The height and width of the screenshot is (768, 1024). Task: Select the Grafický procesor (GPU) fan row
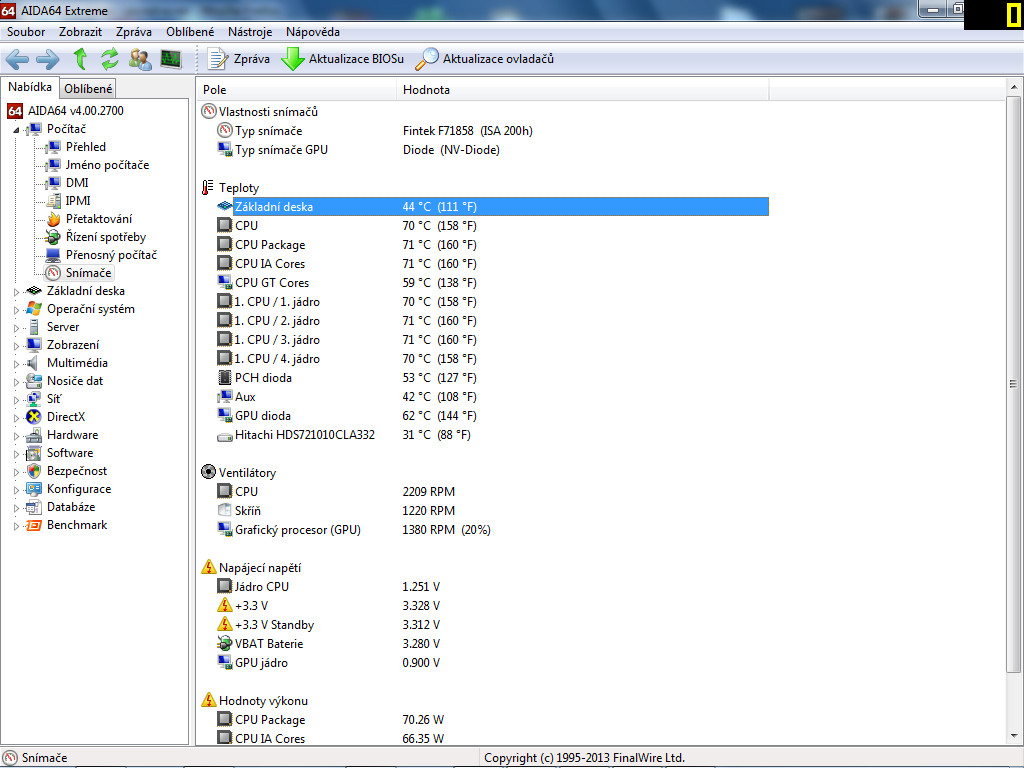(492, 530)
